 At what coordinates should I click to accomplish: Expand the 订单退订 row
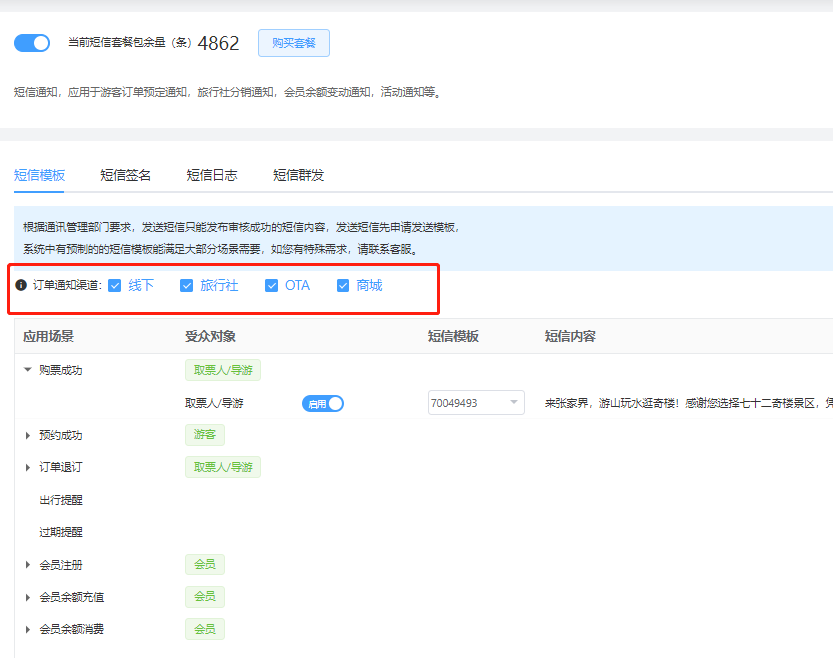tap(28, 467)
